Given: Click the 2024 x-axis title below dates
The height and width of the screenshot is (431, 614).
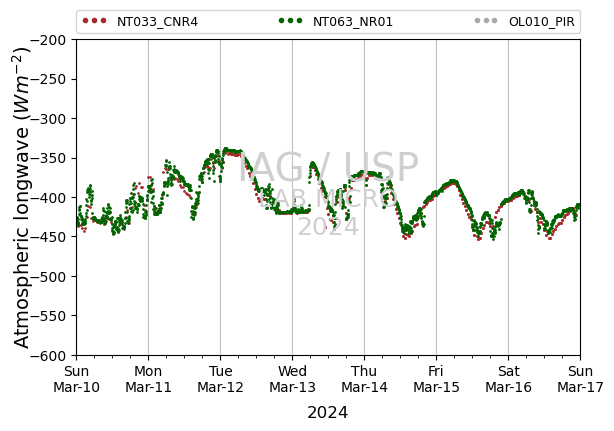Looking at the screenshot, I should pos(328,413).
